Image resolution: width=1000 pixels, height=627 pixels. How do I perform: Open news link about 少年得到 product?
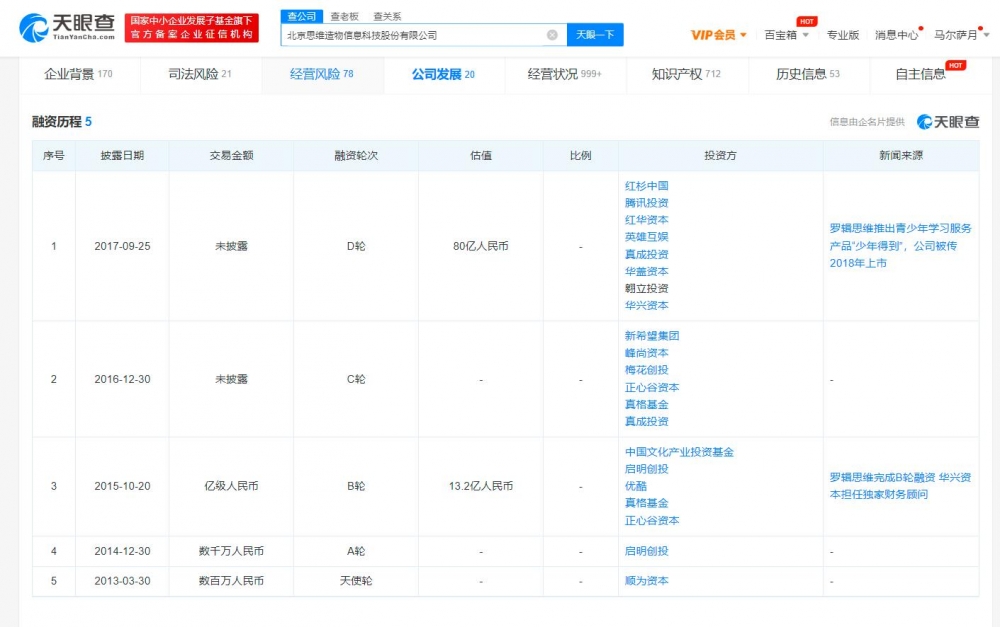(x=900, y=246)
